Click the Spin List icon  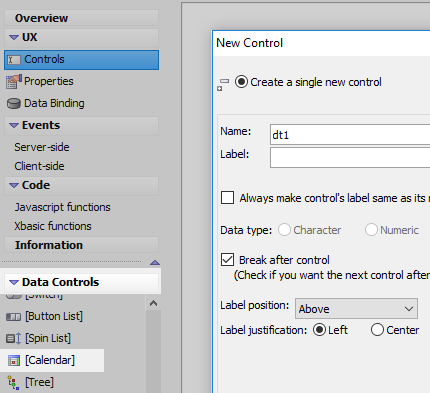14,338
